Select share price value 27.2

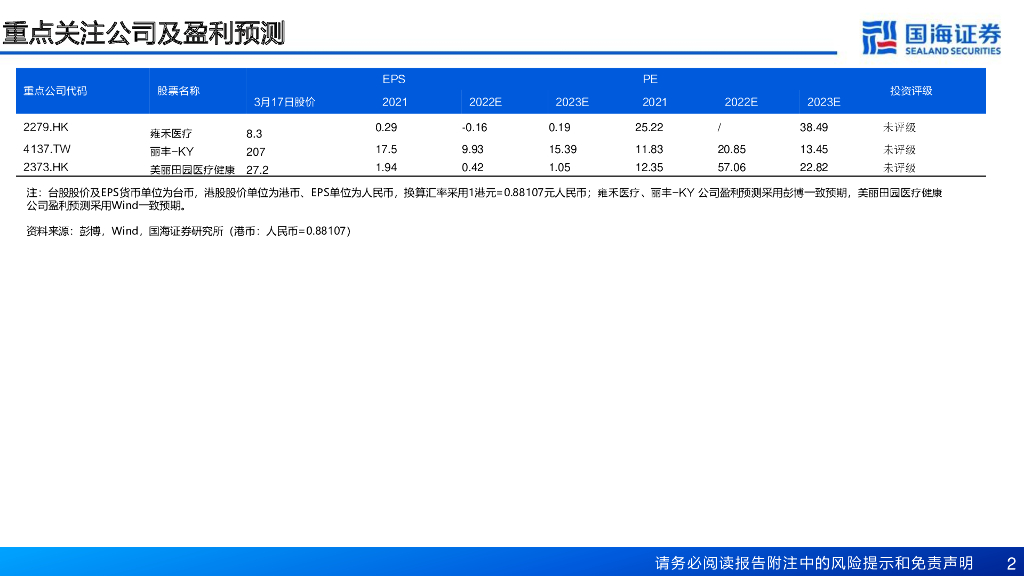pos(257,170)
